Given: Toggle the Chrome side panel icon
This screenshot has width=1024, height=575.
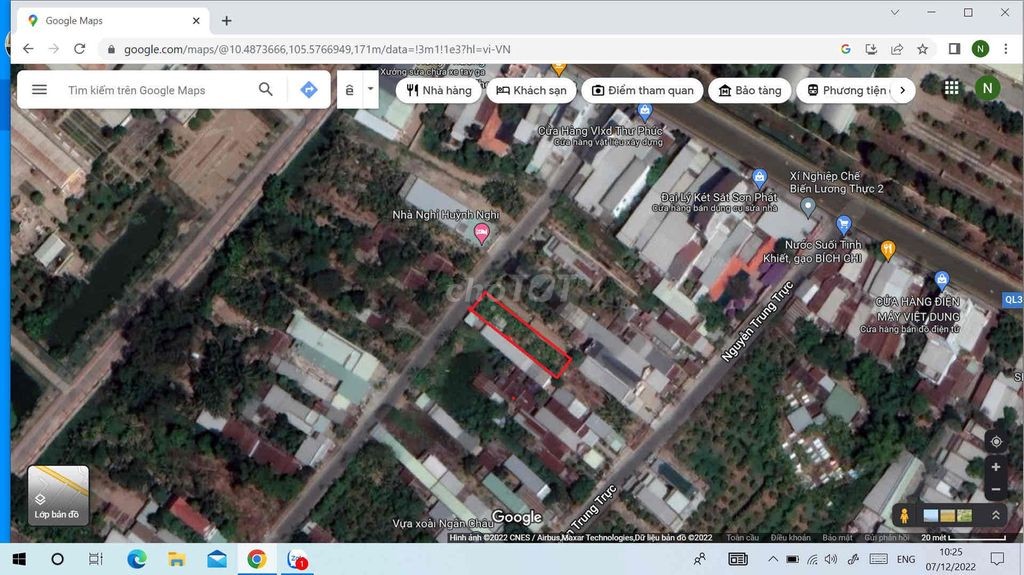Looking at the screenshot, I should (x=954, y=49).
